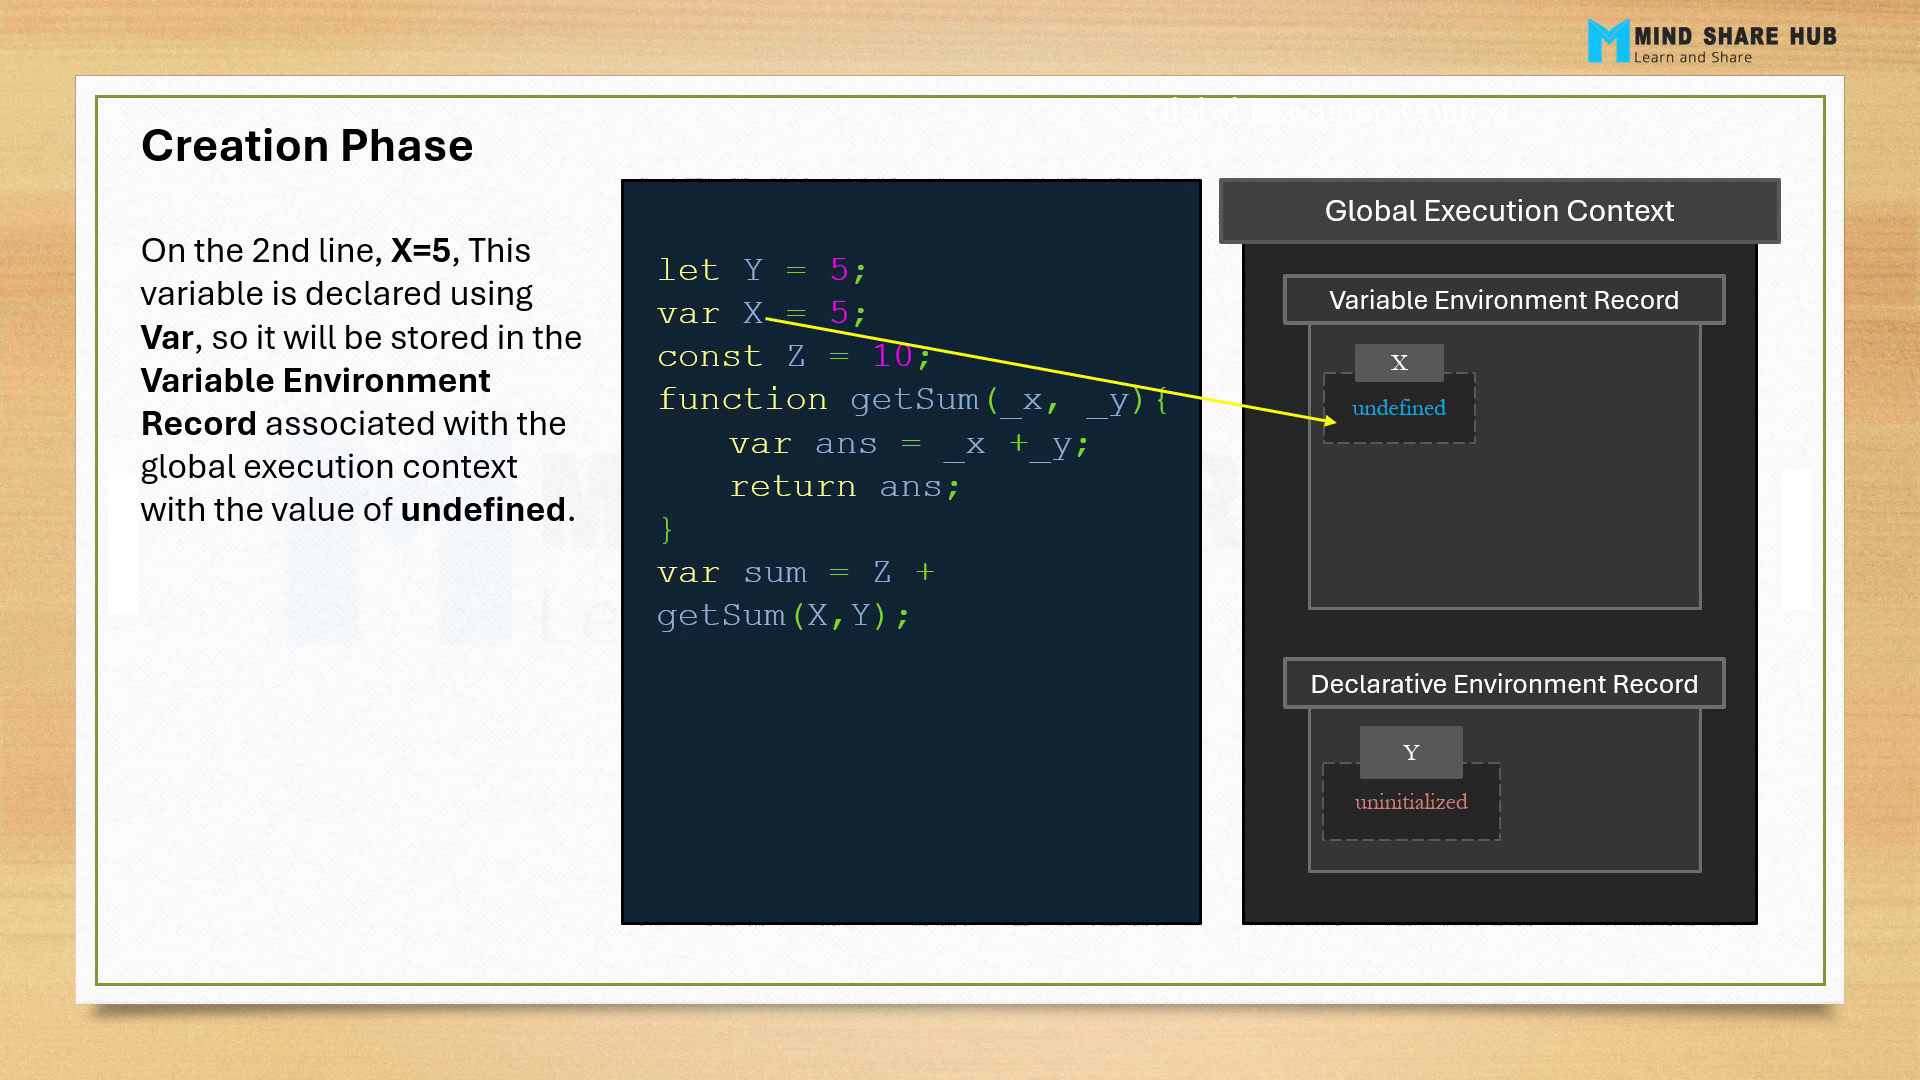Click the code line 'var X = 5;'
The image size is (1920, 1080).
(x=763, y=313)
